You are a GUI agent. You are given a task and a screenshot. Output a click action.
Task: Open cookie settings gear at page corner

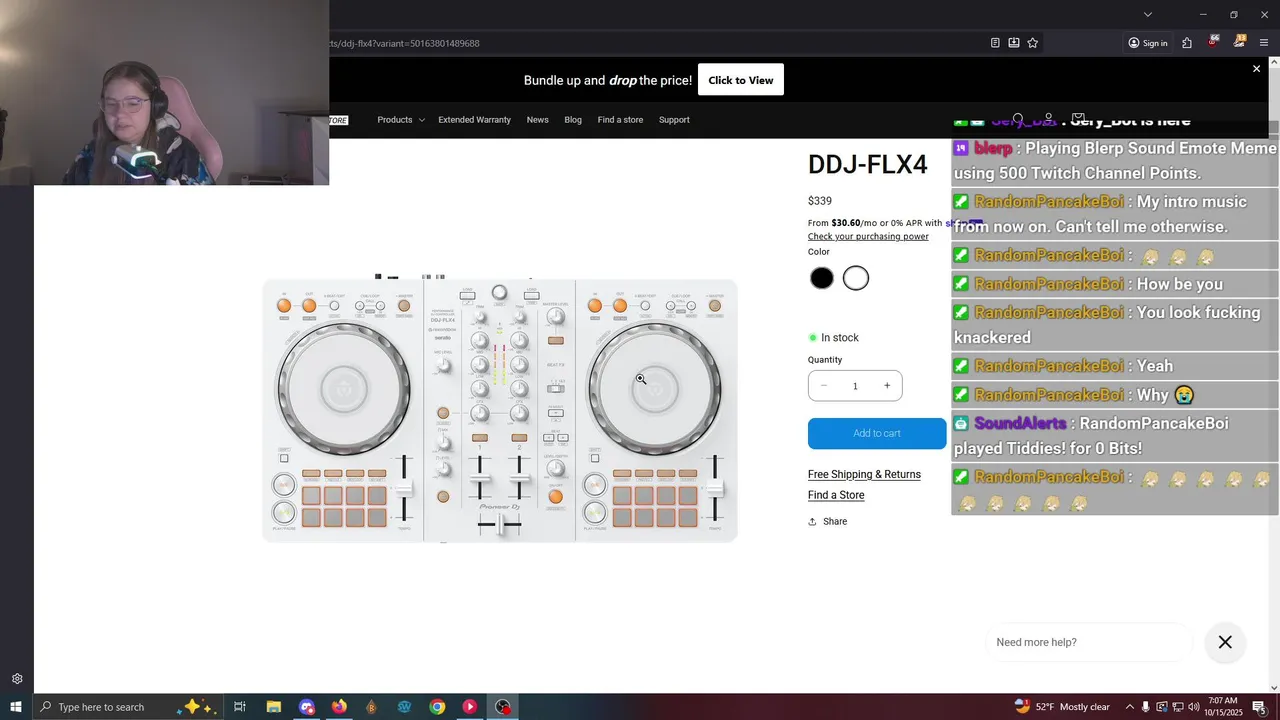[x=17, y=679]
